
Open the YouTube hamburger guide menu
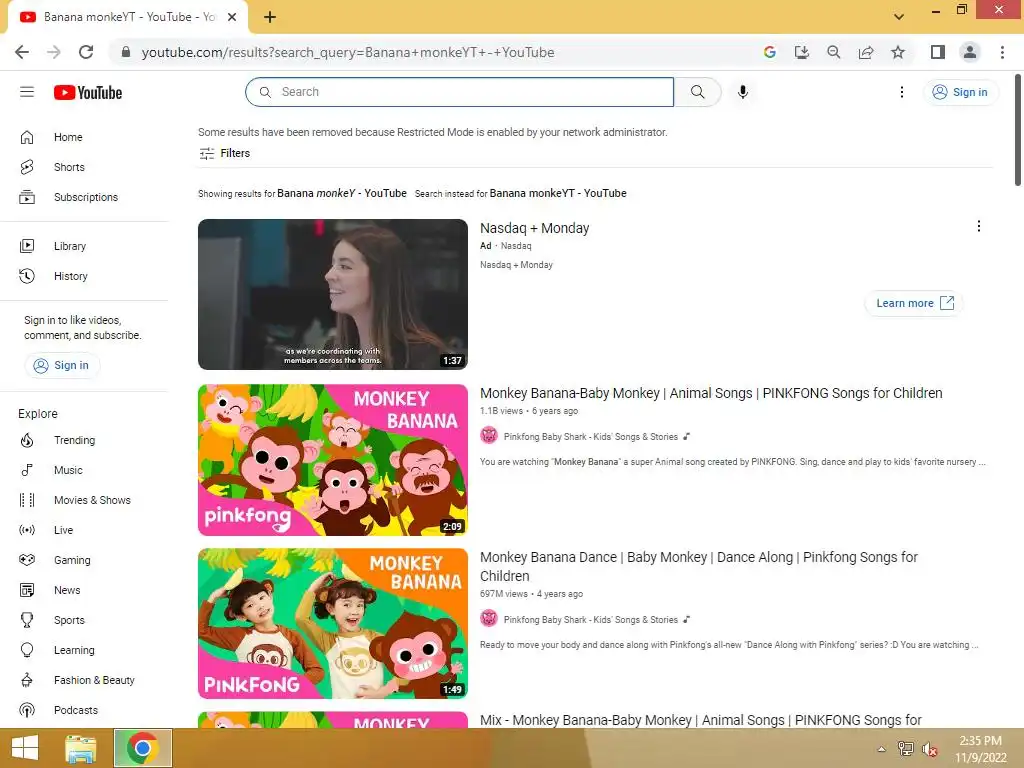[x=27, y=92]
